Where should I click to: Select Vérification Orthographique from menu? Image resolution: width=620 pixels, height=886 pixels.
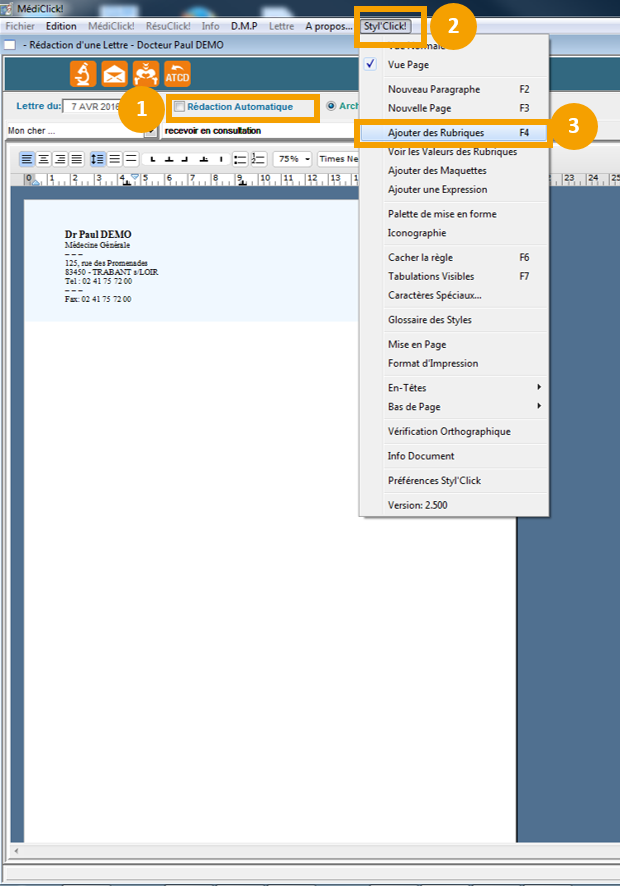coord(449,432)
